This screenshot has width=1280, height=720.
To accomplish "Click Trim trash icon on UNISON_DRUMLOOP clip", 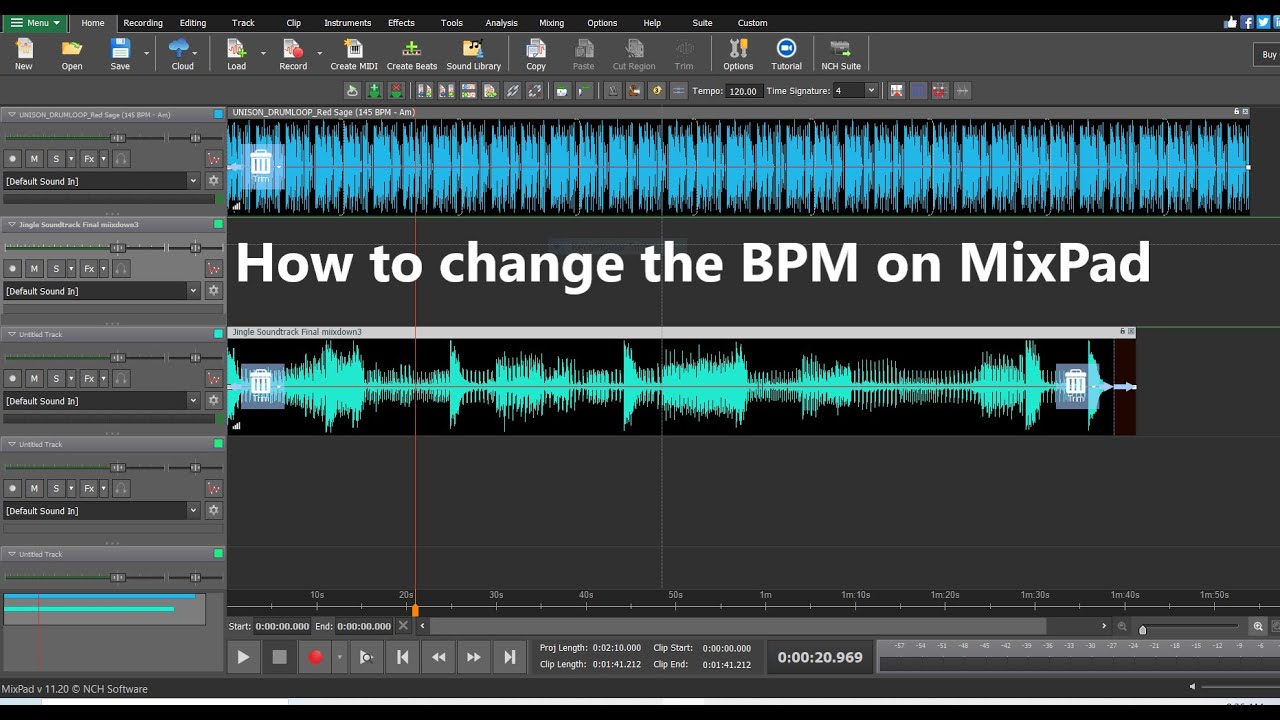I will (x=261, y=165).
